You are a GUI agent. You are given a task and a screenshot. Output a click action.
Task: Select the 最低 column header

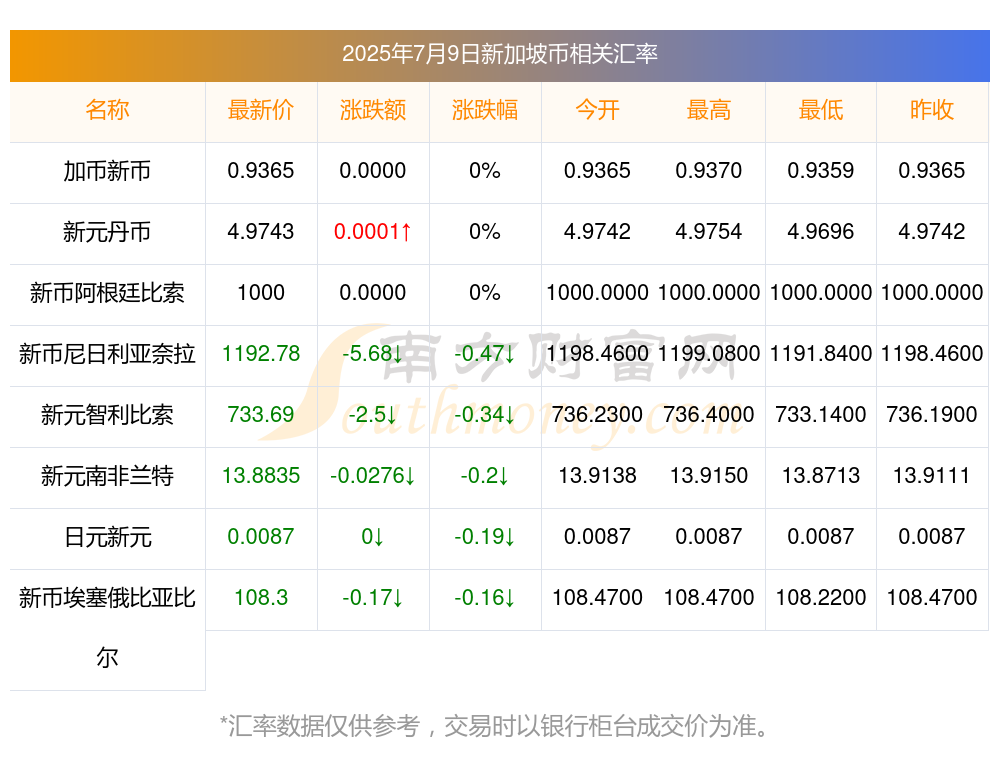[x=821, y=110]
